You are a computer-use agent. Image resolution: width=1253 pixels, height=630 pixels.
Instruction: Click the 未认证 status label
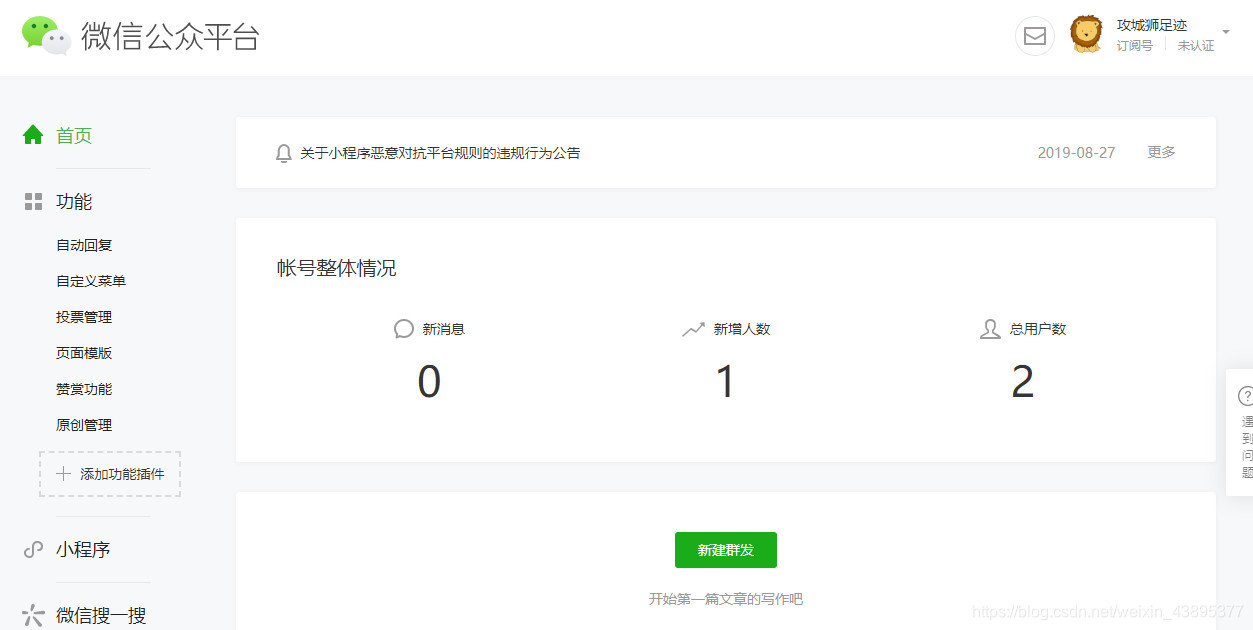tap(1196, 46)
